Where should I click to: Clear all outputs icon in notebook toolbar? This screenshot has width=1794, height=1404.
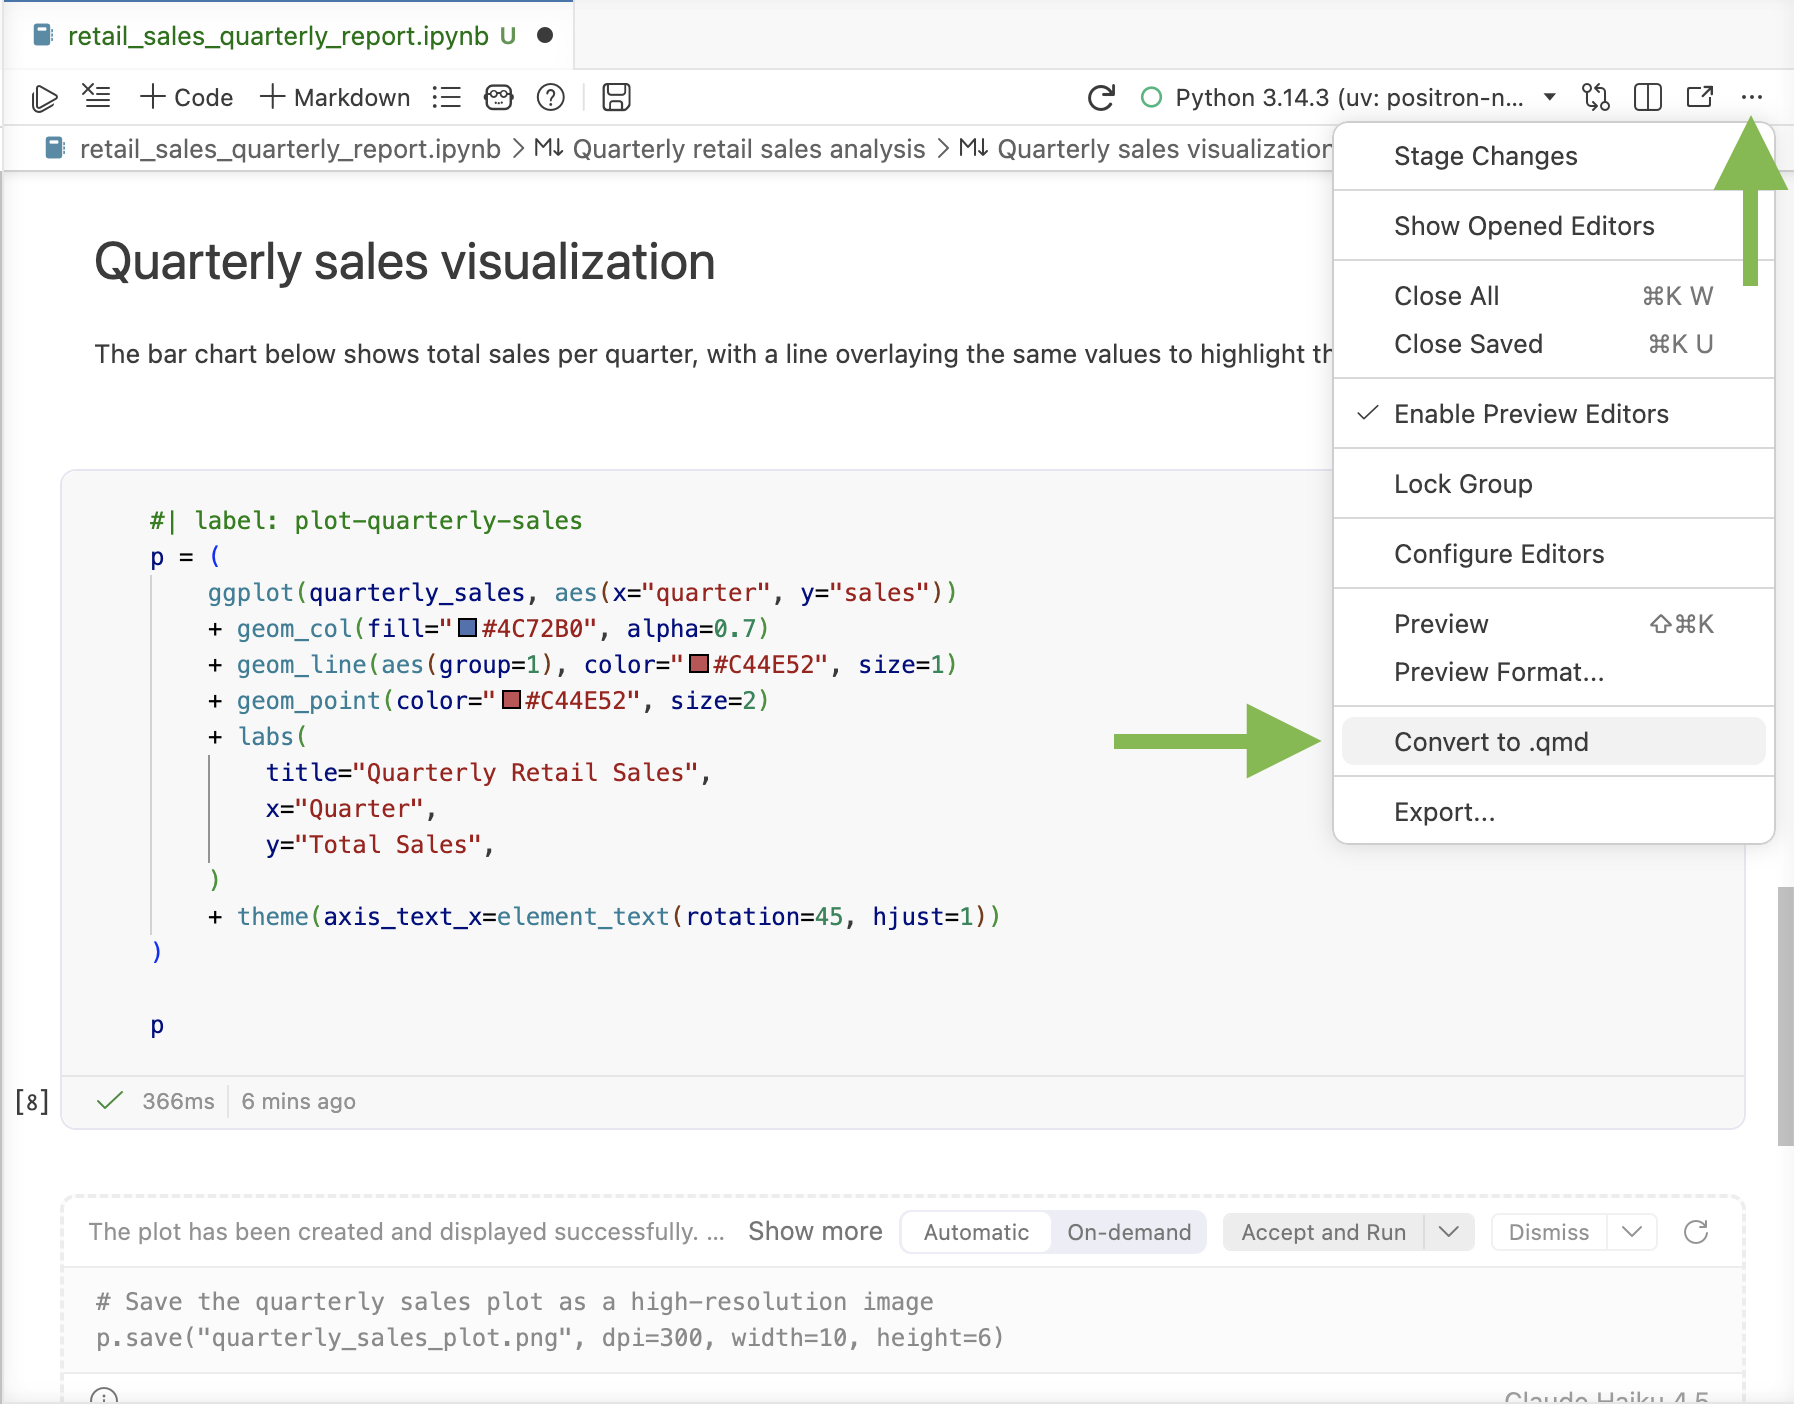(x=96, y=96)
